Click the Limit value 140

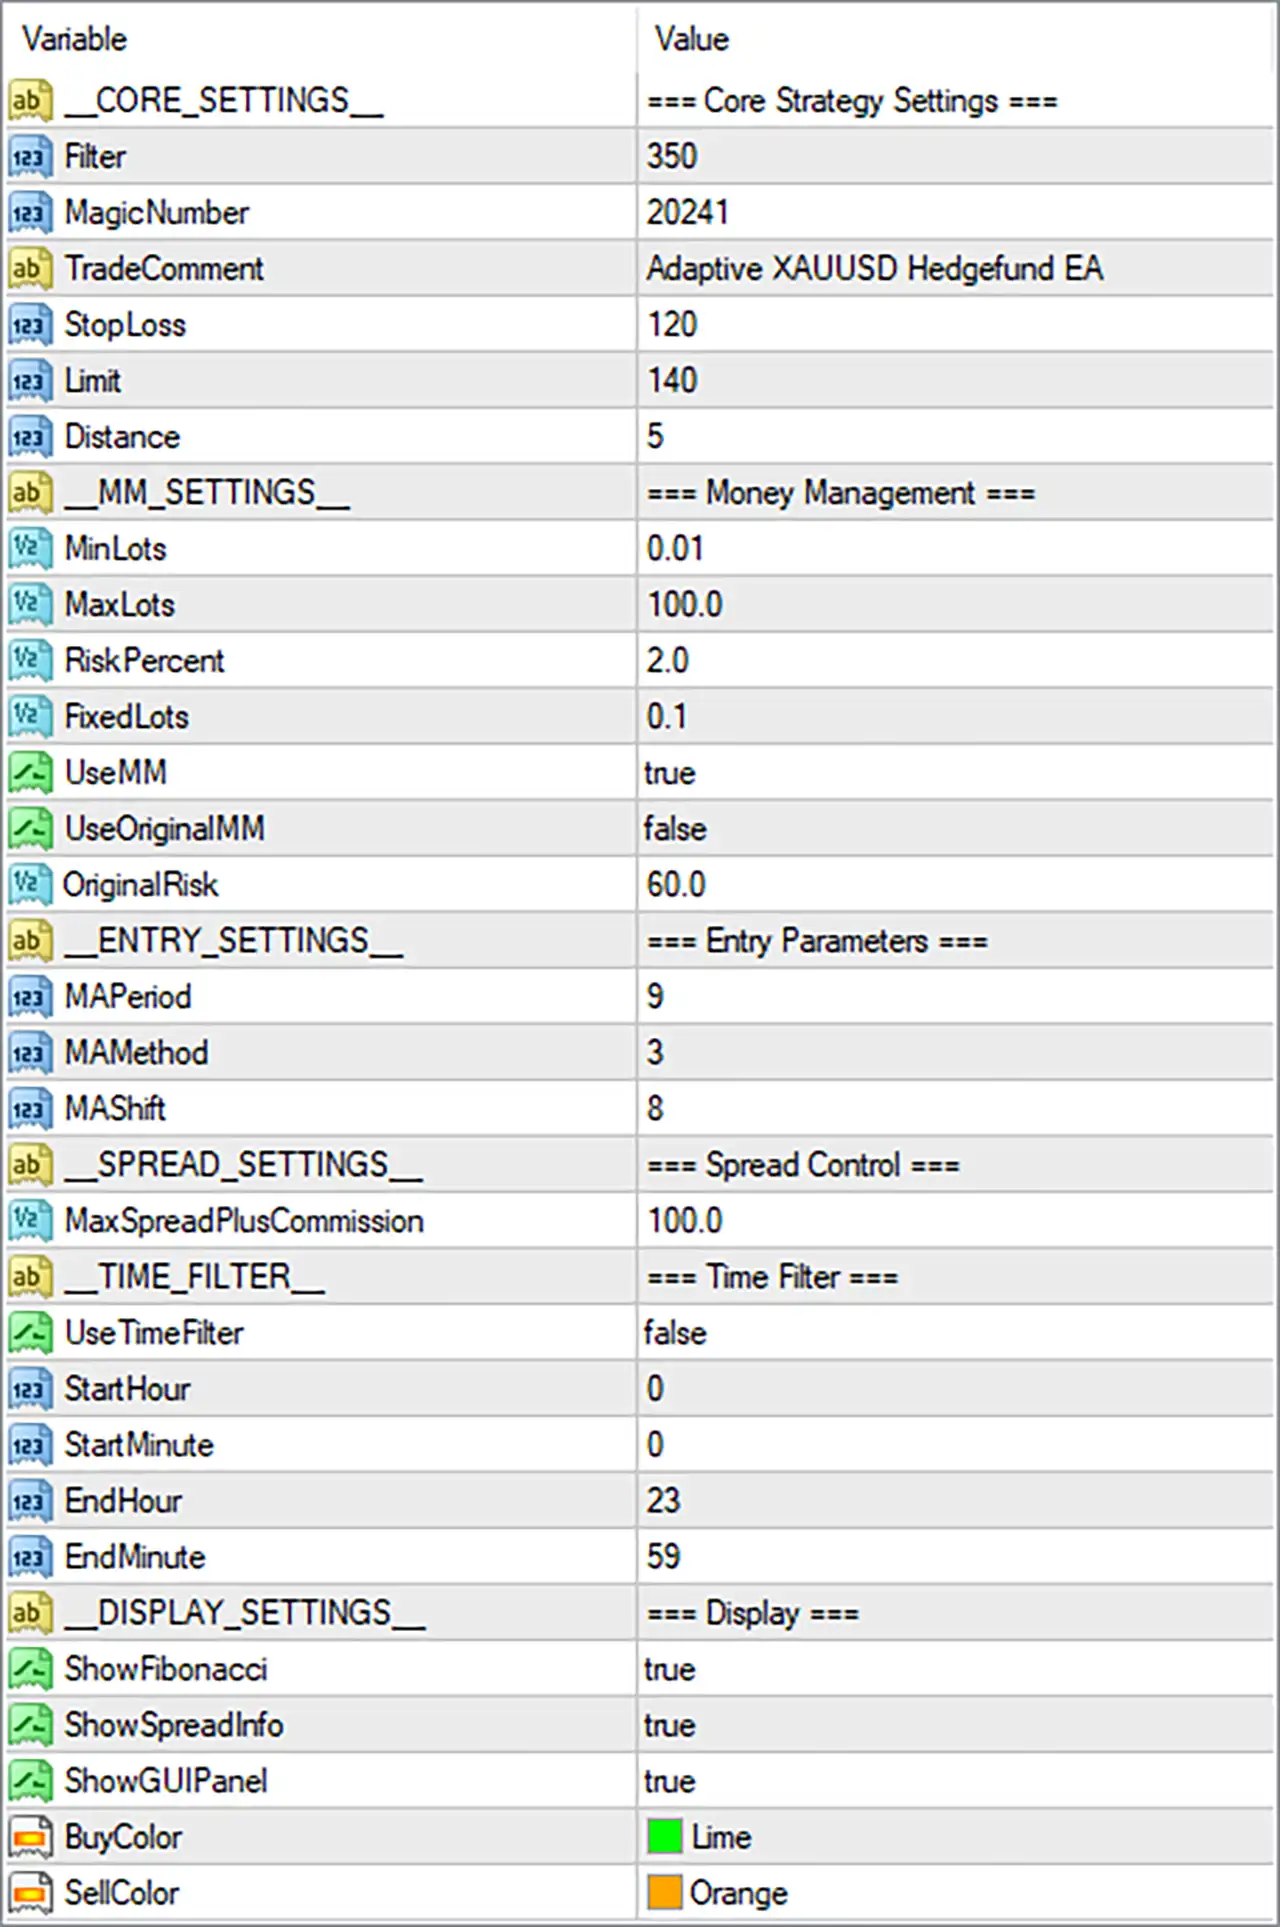[x=672, y=381]
